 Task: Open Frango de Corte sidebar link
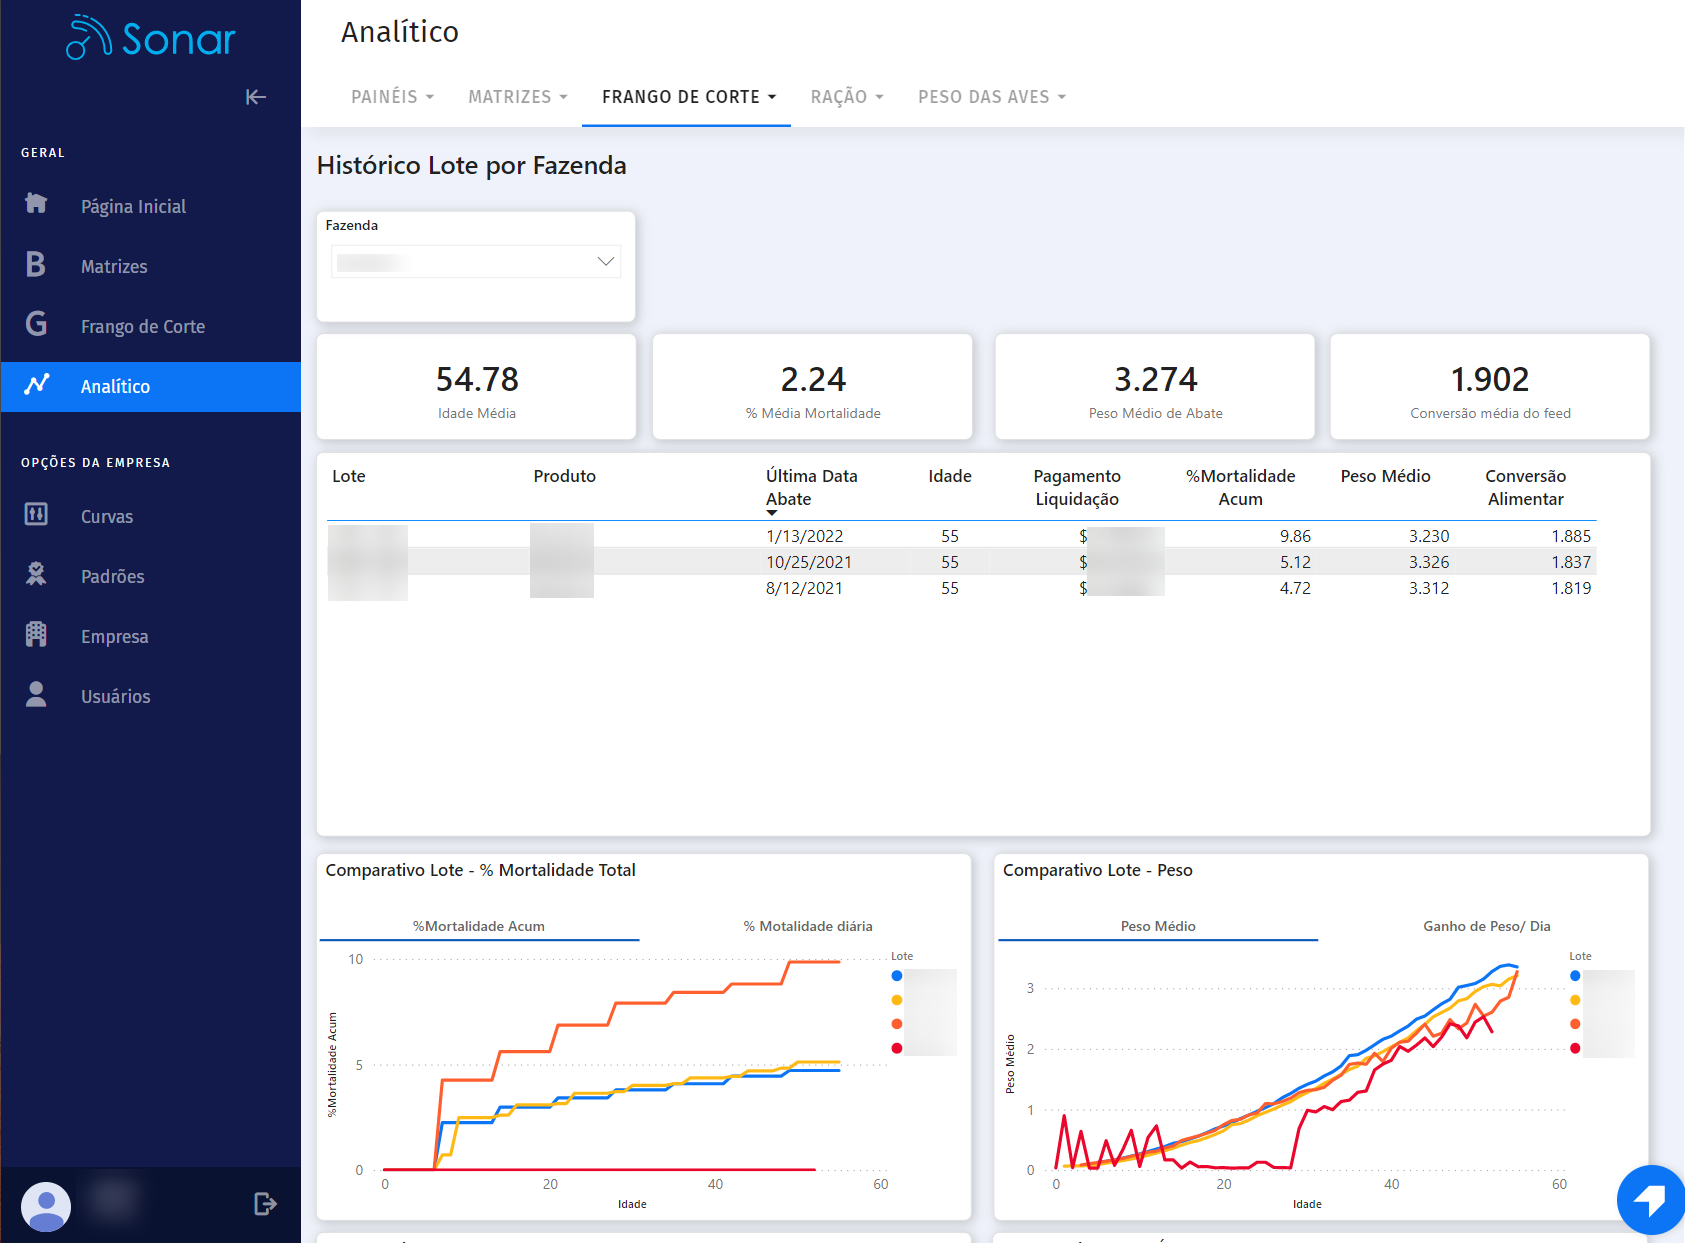[143, 327]
